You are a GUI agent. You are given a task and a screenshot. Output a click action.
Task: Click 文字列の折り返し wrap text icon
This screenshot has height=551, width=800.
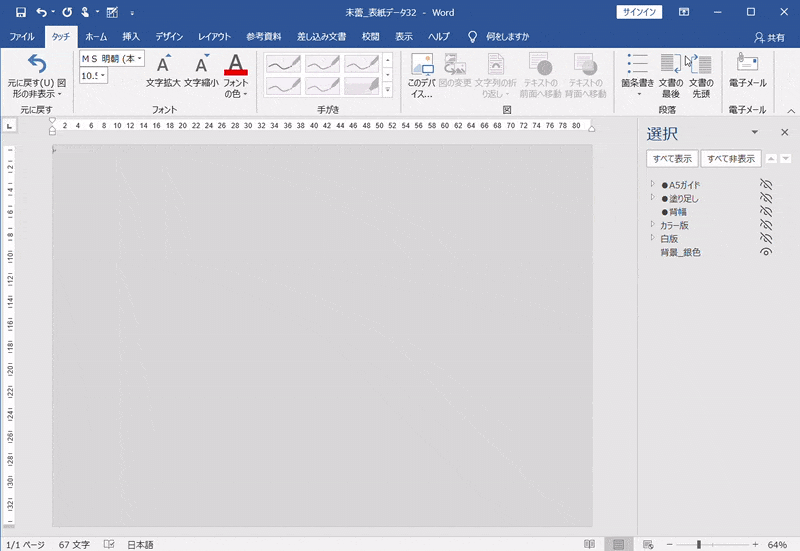pyautogui.click(x=495, y=64)
